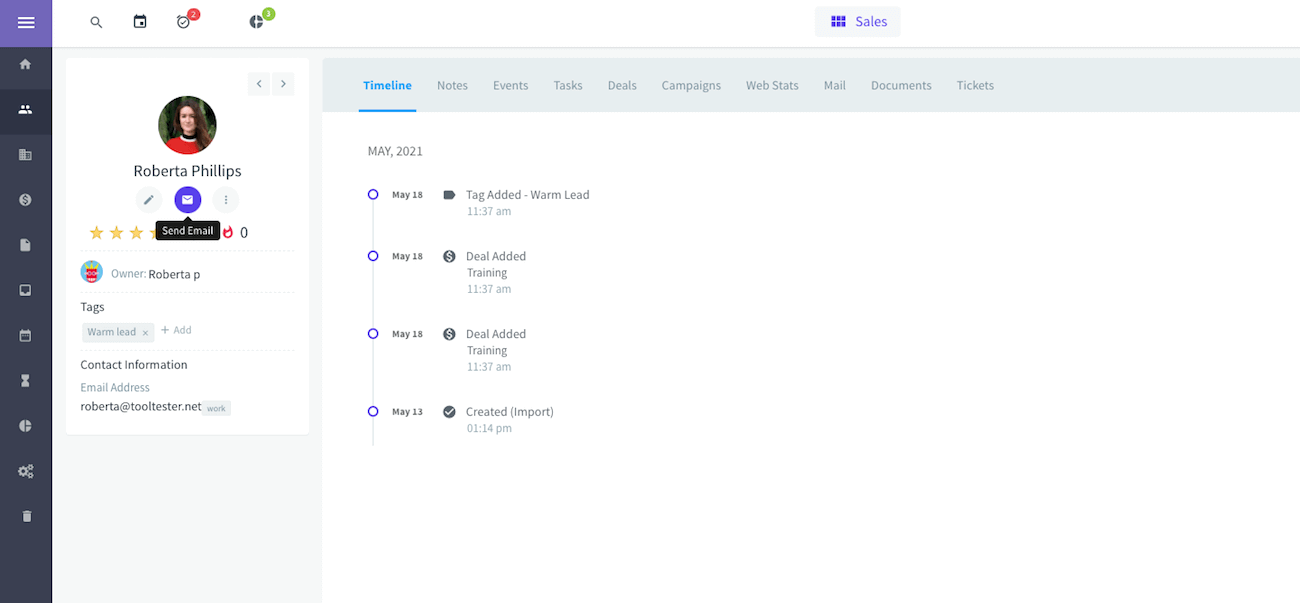Click the tag icon beside Tag Added

(449, 195)
